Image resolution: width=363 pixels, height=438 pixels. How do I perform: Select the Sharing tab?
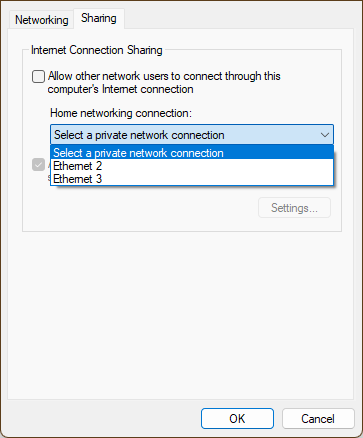(x=99, y=18)
